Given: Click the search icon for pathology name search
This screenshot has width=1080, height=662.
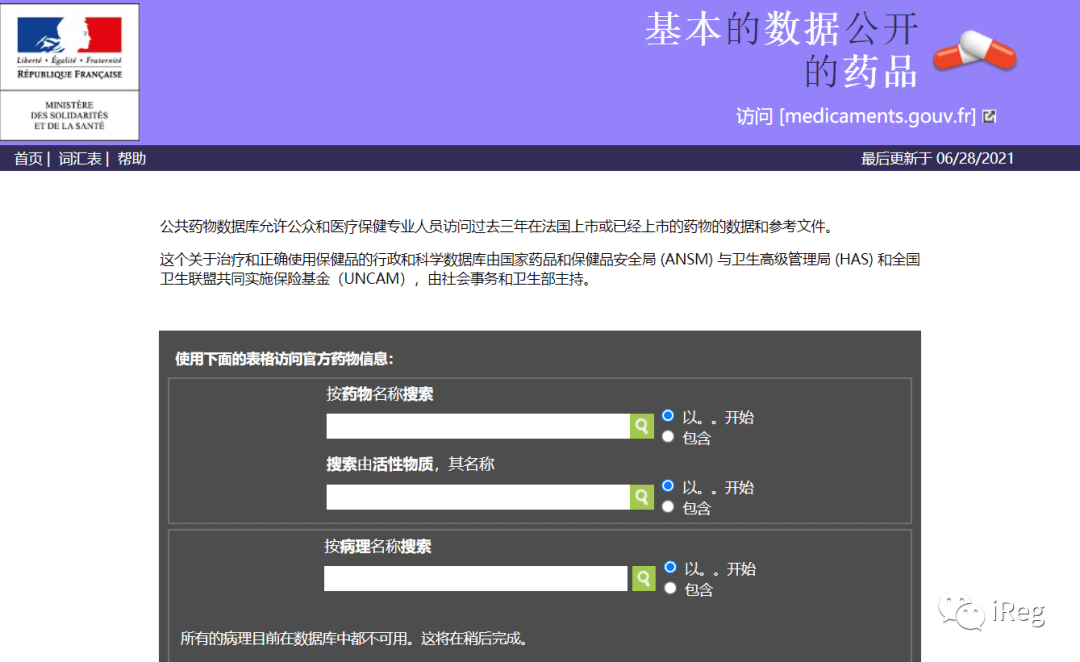Looking at the screenshot, I should tap(643, 579).
